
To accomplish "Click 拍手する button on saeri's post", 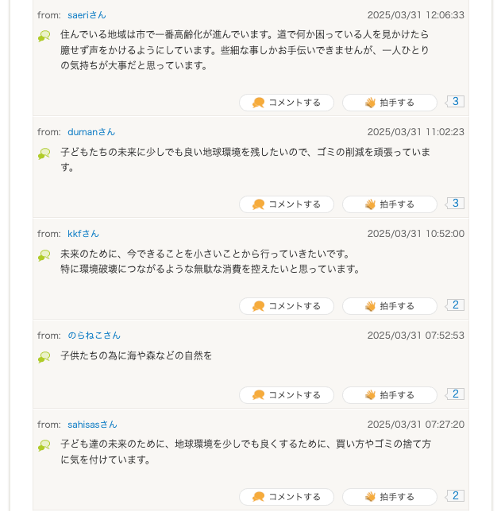I will pyautogui.click(x=389, y=103).
